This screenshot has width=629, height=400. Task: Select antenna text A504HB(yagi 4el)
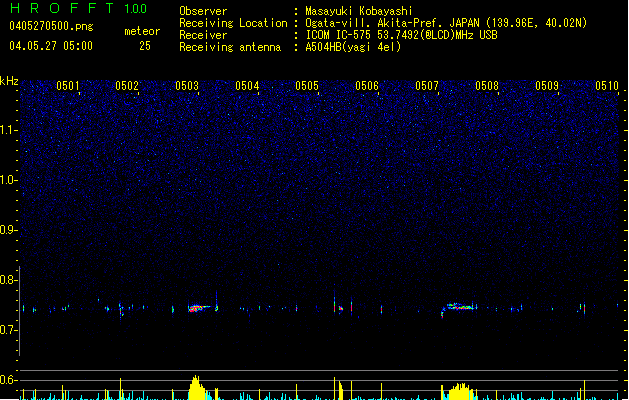point(353,47)
